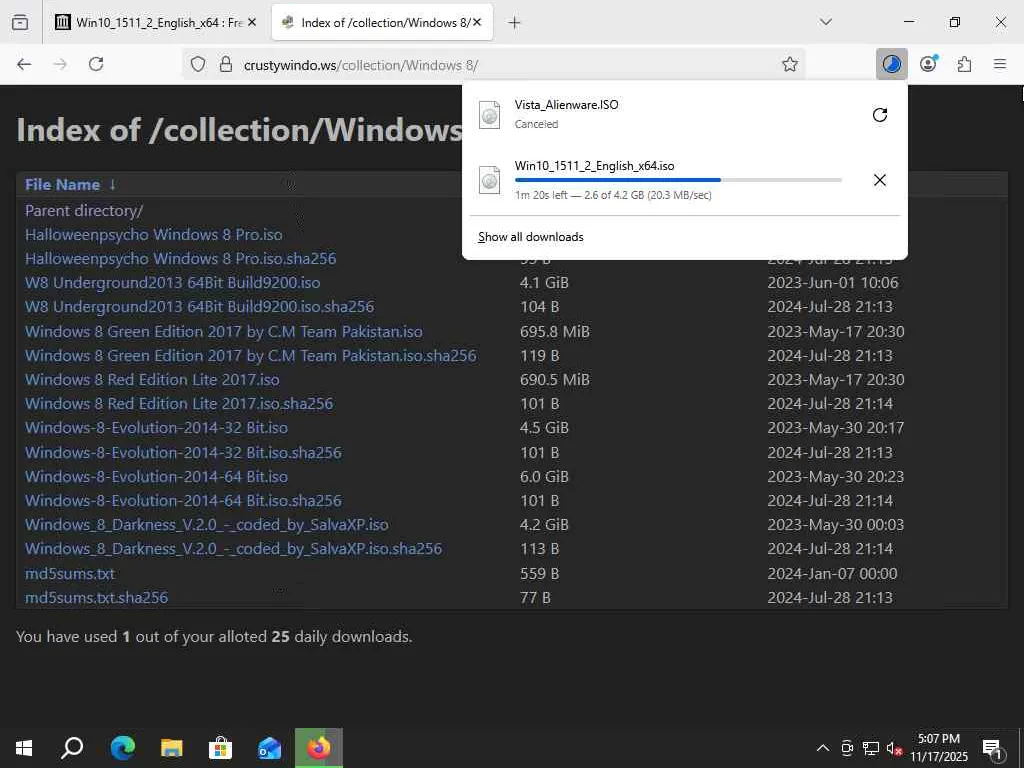
Task: Open the notification center icon
Action: pyautogui.click(x=993, y=750)
